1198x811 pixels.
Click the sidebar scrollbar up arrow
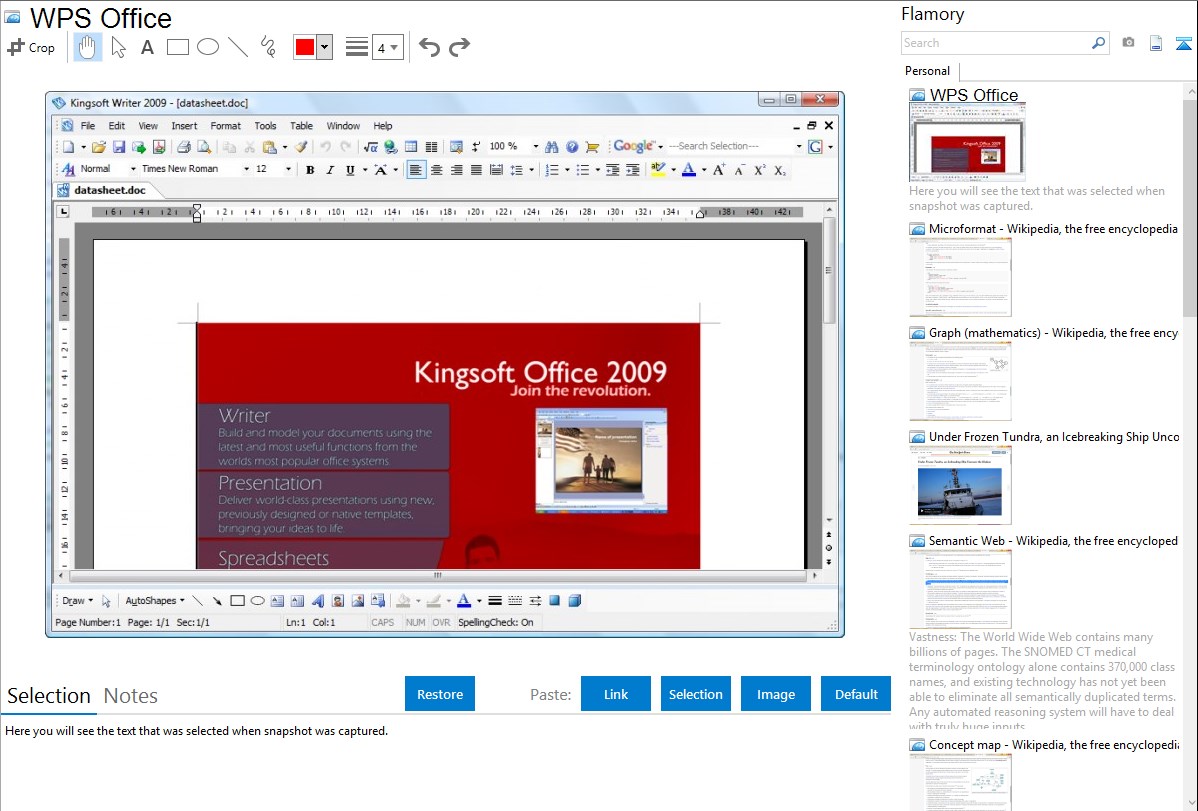pos(1190,91)
